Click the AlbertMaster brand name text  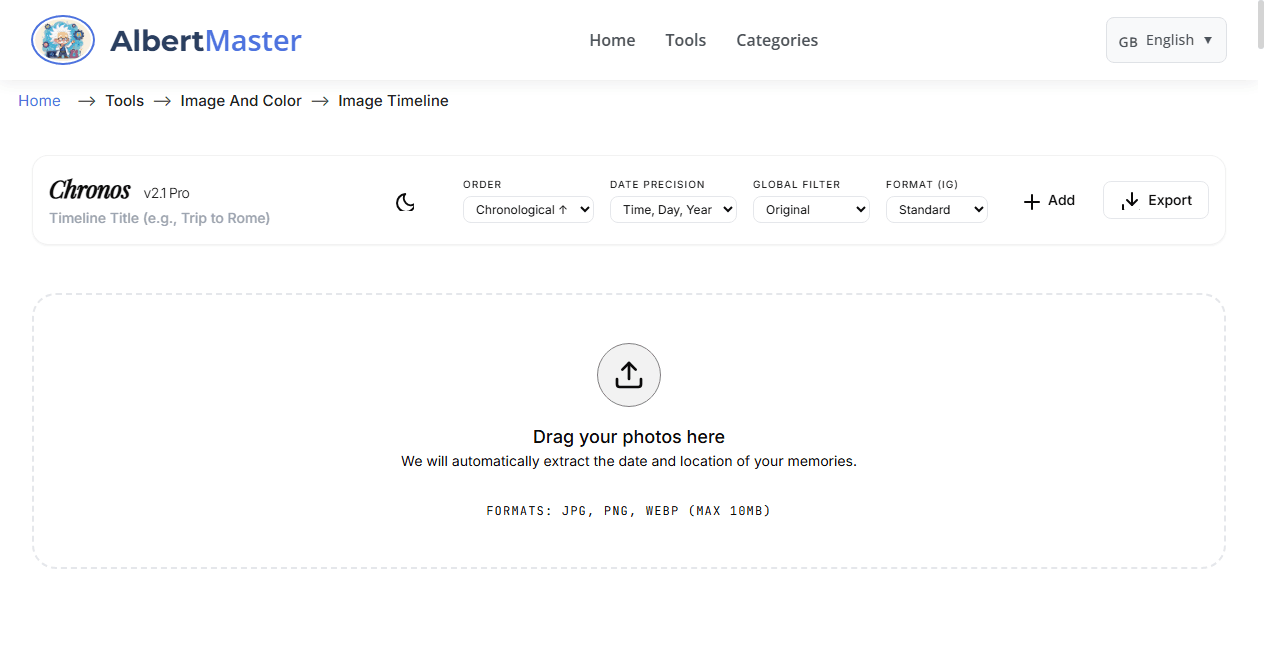point(205,41)
